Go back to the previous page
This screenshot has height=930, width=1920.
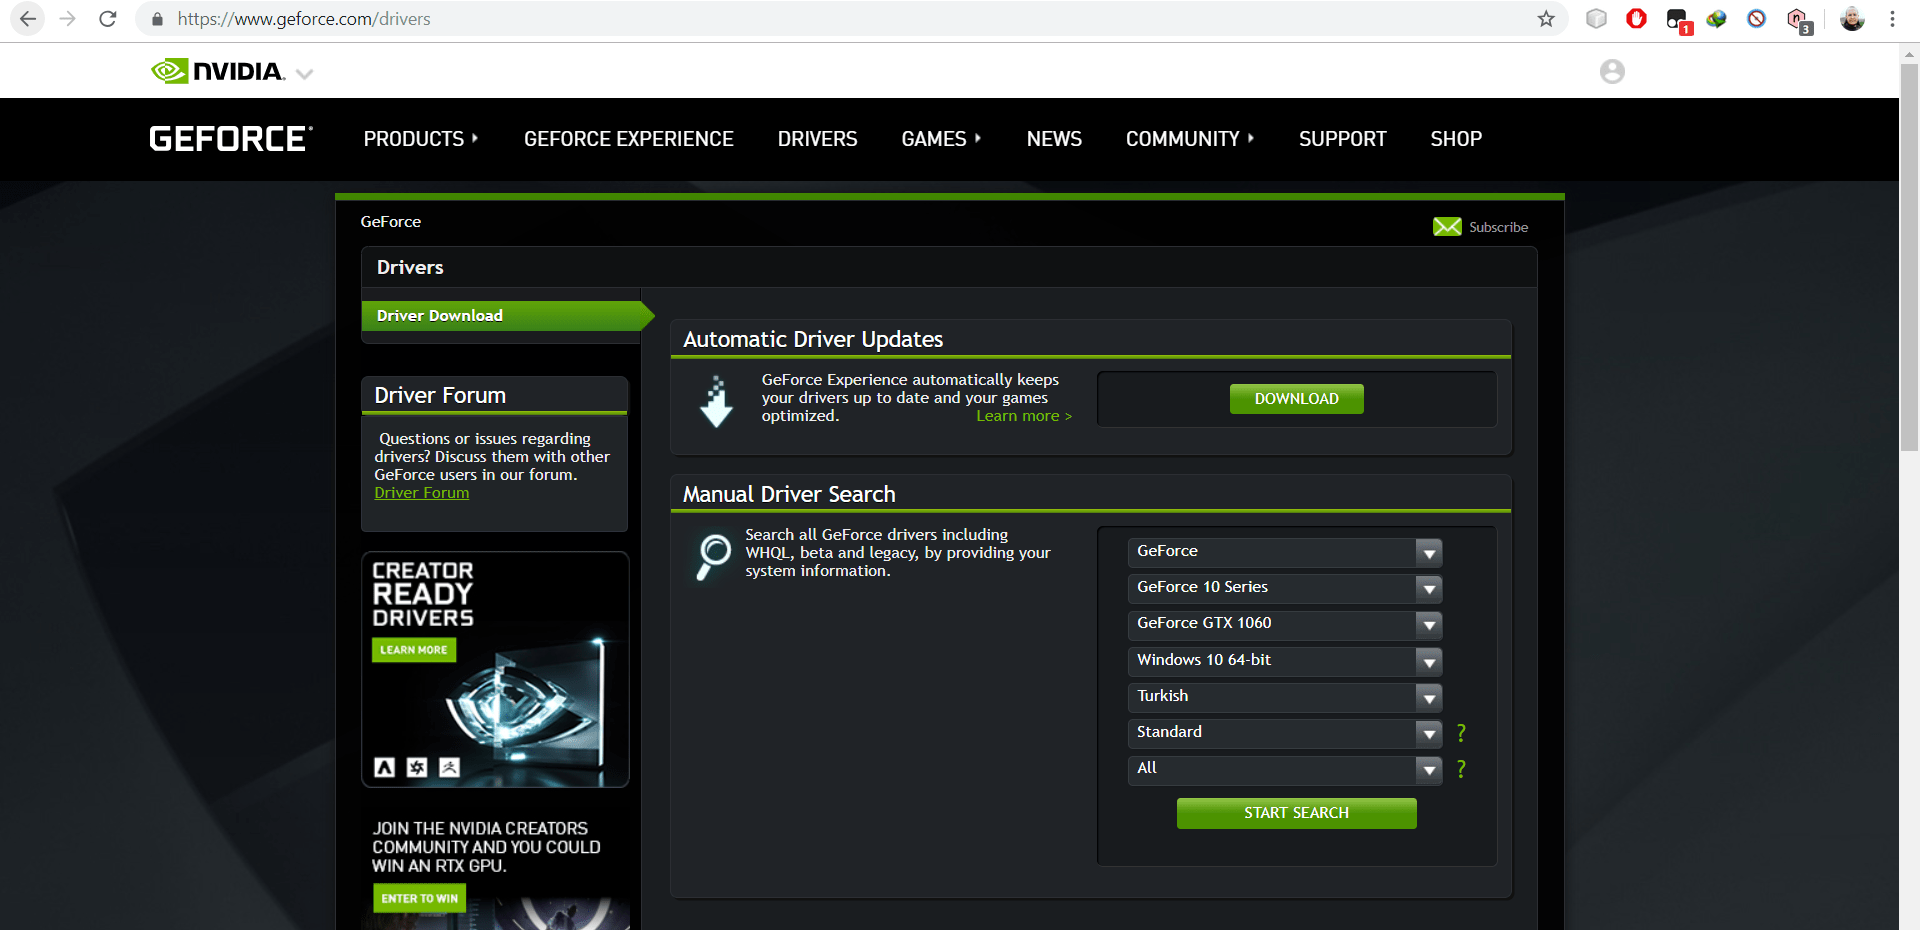pos(28,19)
